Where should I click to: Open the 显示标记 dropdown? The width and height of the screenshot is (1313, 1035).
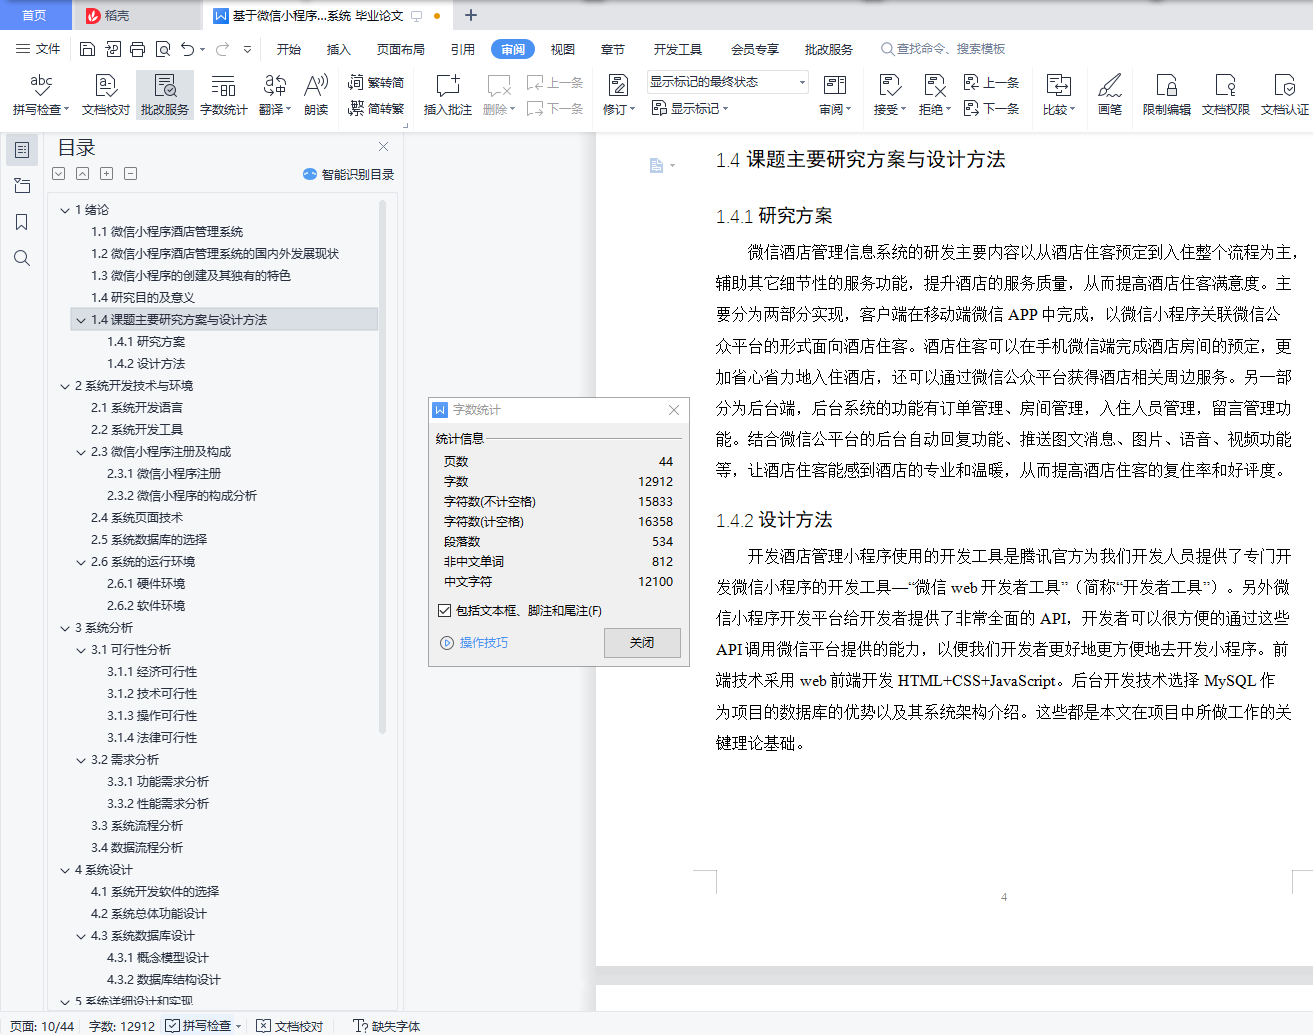pyautogui.click(x=690, y=108)
